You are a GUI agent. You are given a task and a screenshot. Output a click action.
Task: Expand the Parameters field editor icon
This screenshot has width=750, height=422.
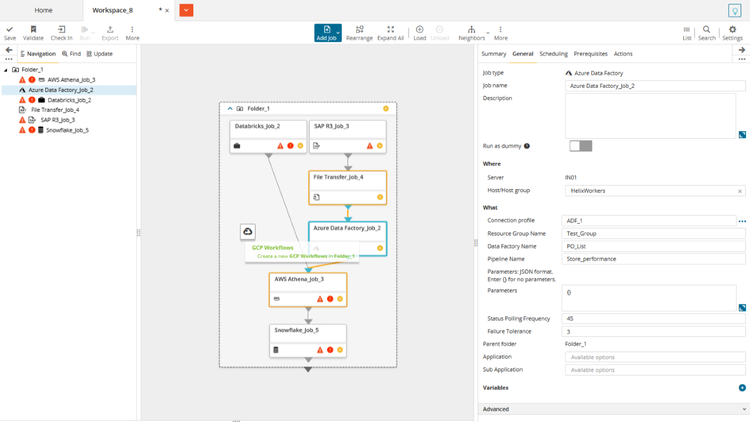pos(742,308)
